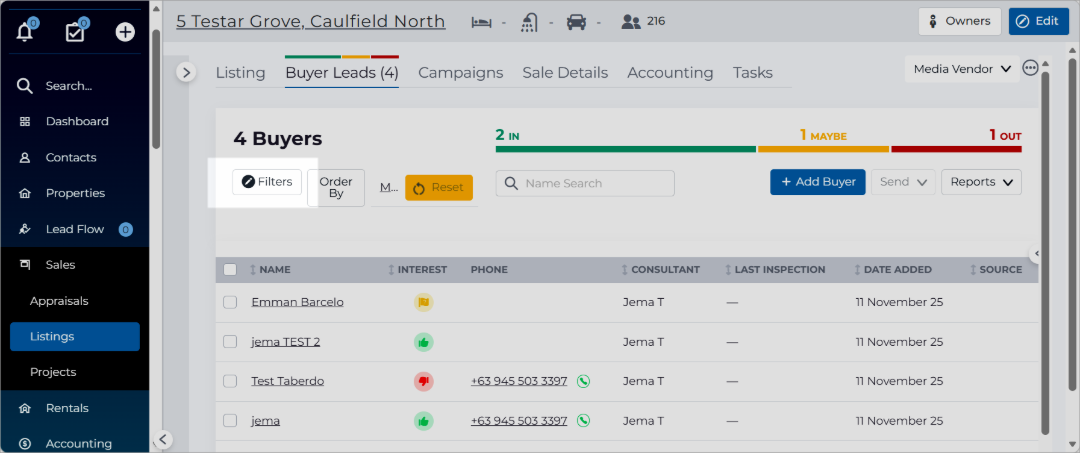Screen dimensions: 1080x453
Task: Click the Search magnifier in sidebar
Action: coord(25,86)
